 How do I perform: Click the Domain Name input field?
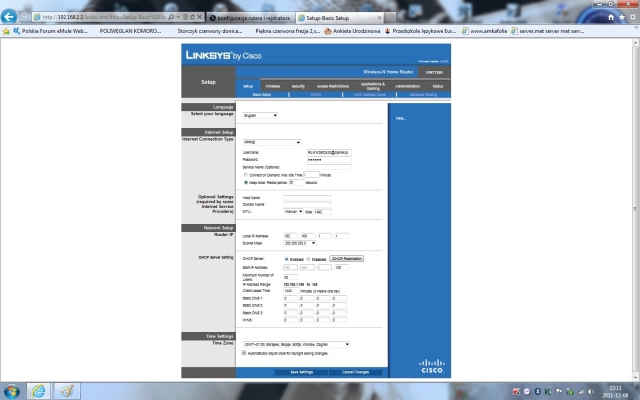click(307, 204)
